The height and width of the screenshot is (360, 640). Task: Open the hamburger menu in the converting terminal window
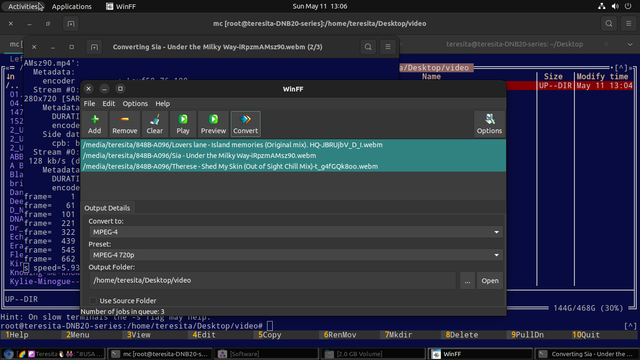pyautogui.click(x=388, y=47)
